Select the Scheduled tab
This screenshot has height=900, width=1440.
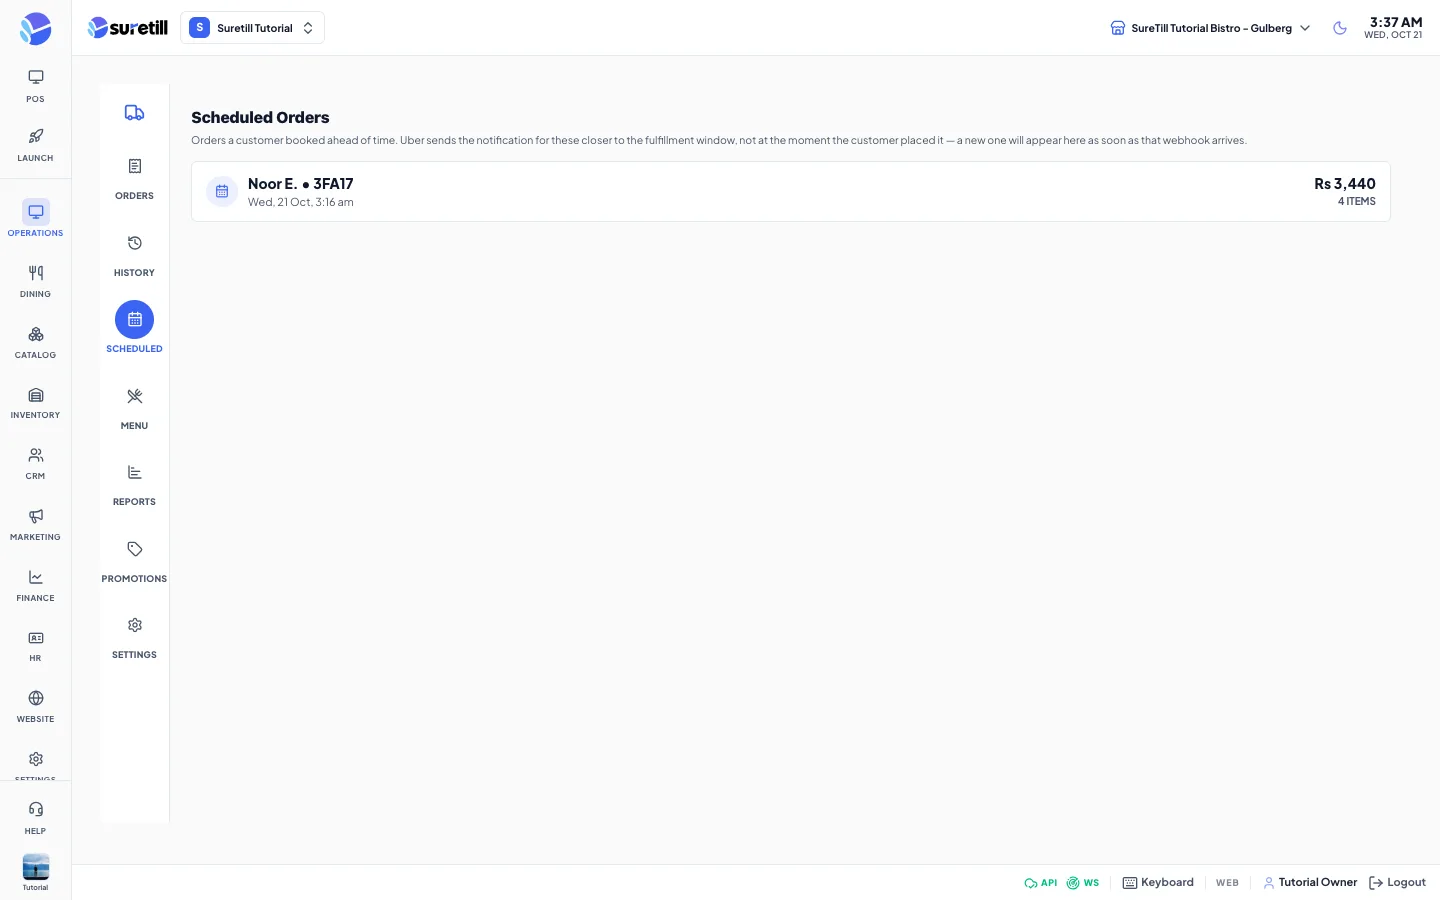point(134,329)
